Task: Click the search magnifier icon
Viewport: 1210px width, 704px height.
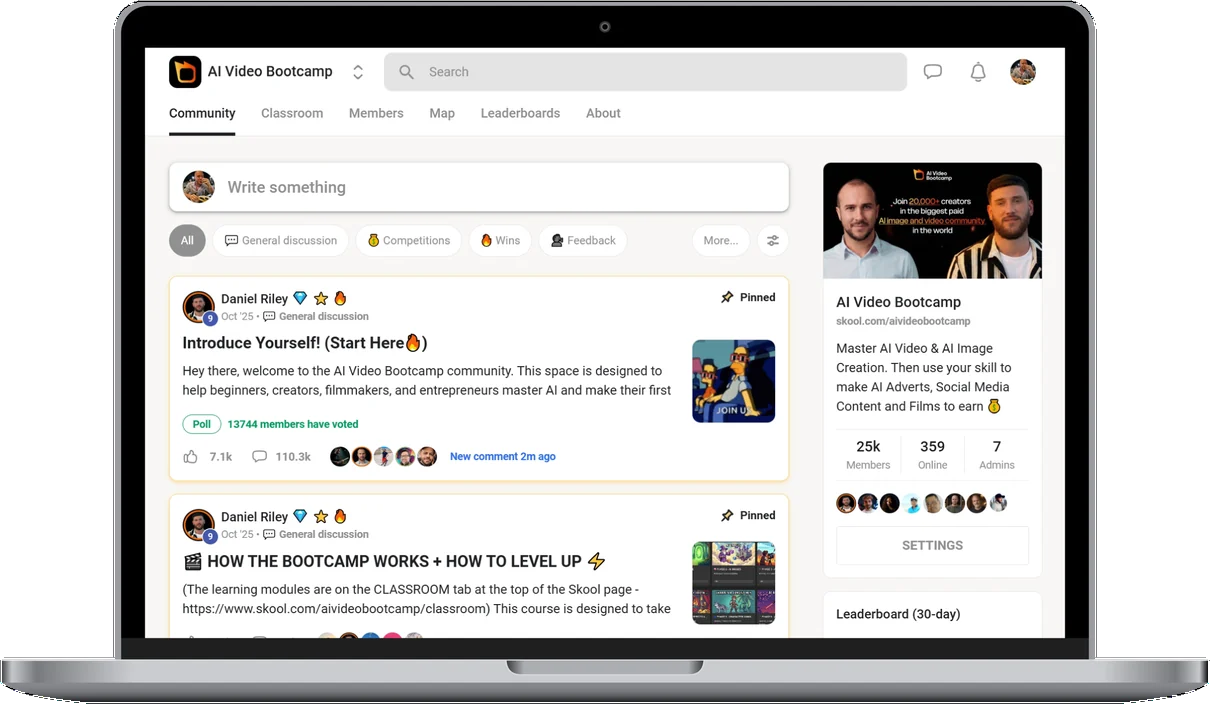Action: [x=406, y=72]
